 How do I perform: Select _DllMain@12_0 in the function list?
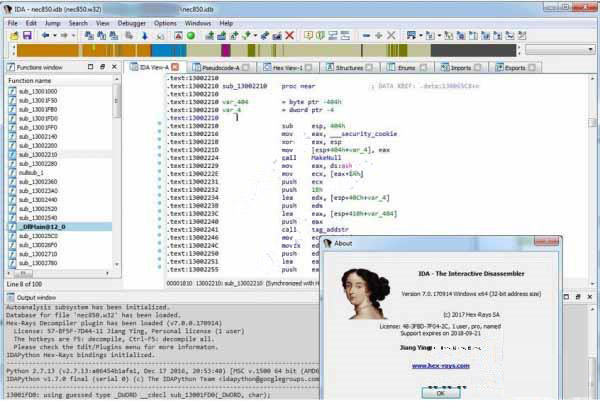44,228
